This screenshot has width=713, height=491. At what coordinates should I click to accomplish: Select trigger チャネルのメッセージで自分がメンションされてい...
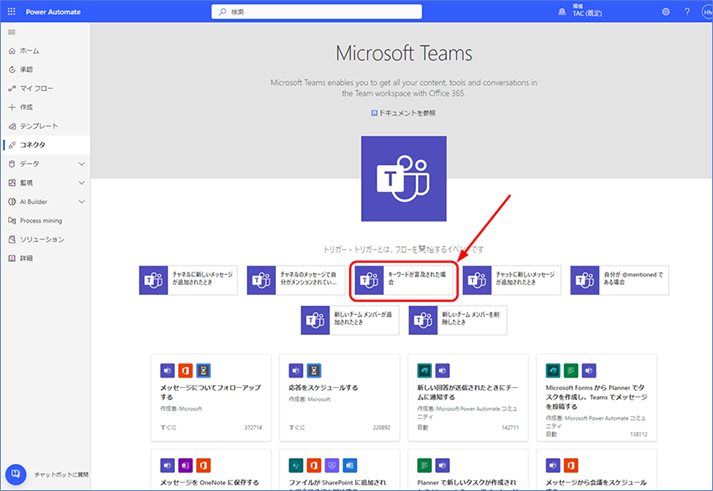click(296, 280)
